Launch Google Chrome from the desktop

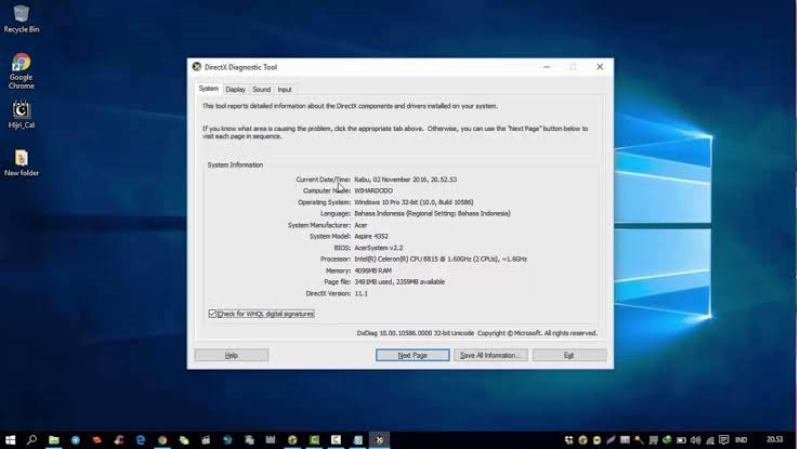[21, 71]
